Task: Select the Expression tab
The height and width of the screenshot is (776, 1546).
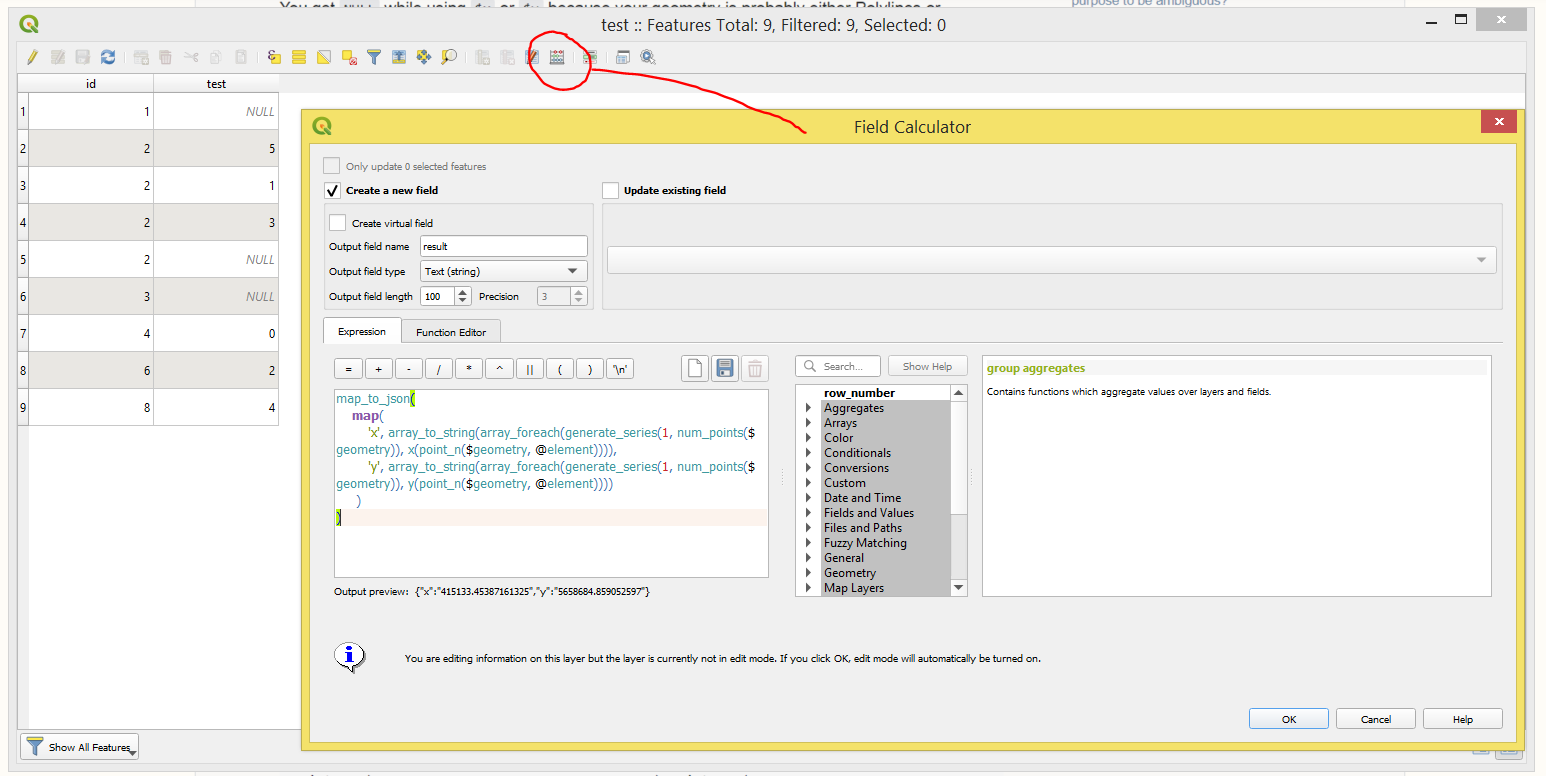Action: (362, 331)
